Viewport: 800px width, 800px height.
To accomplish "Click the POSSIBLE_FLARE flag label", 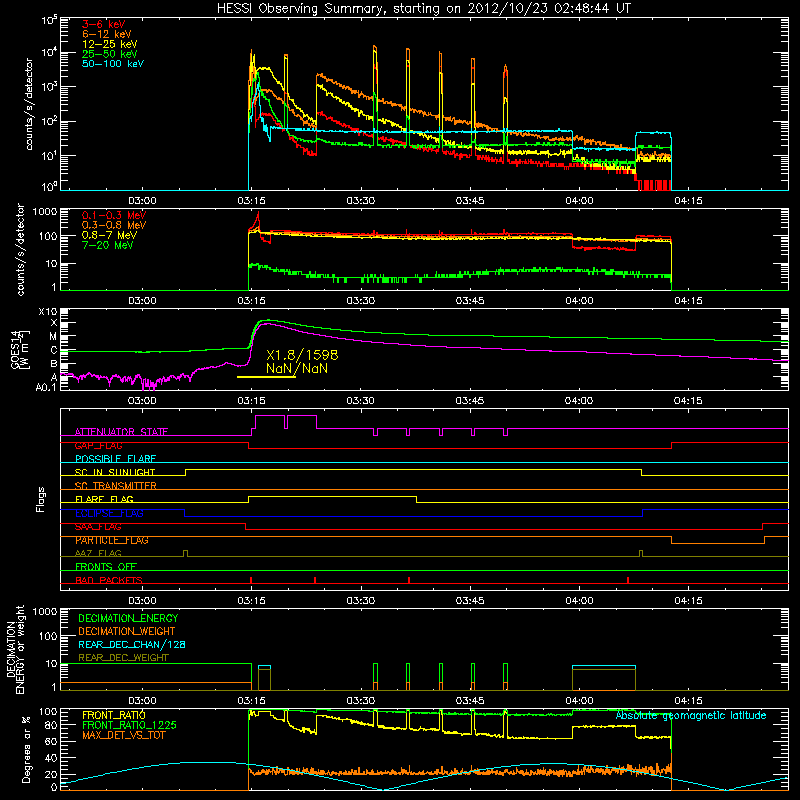I will (115, 459).
